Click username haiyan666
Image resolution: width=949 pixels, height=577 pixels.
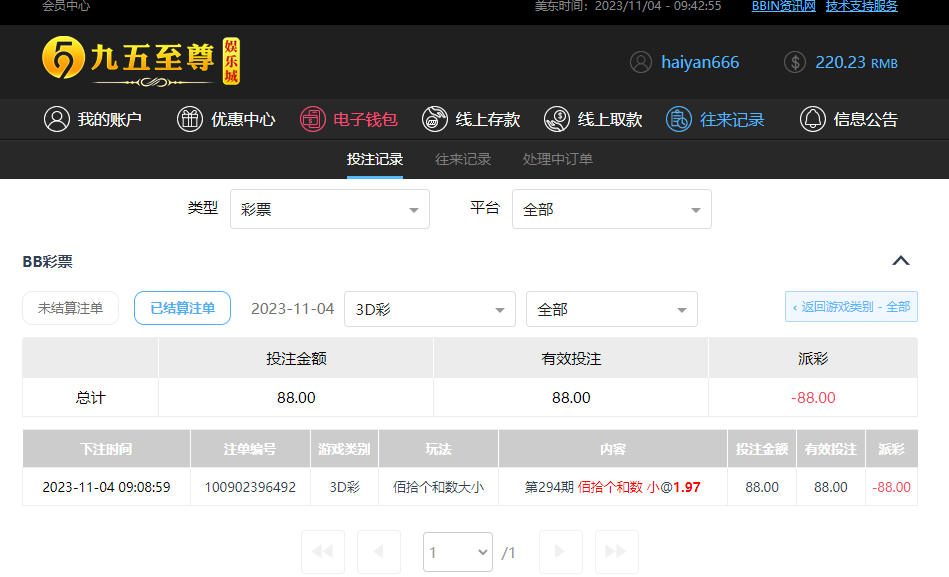pyautogui.click(x=700, y=62)
